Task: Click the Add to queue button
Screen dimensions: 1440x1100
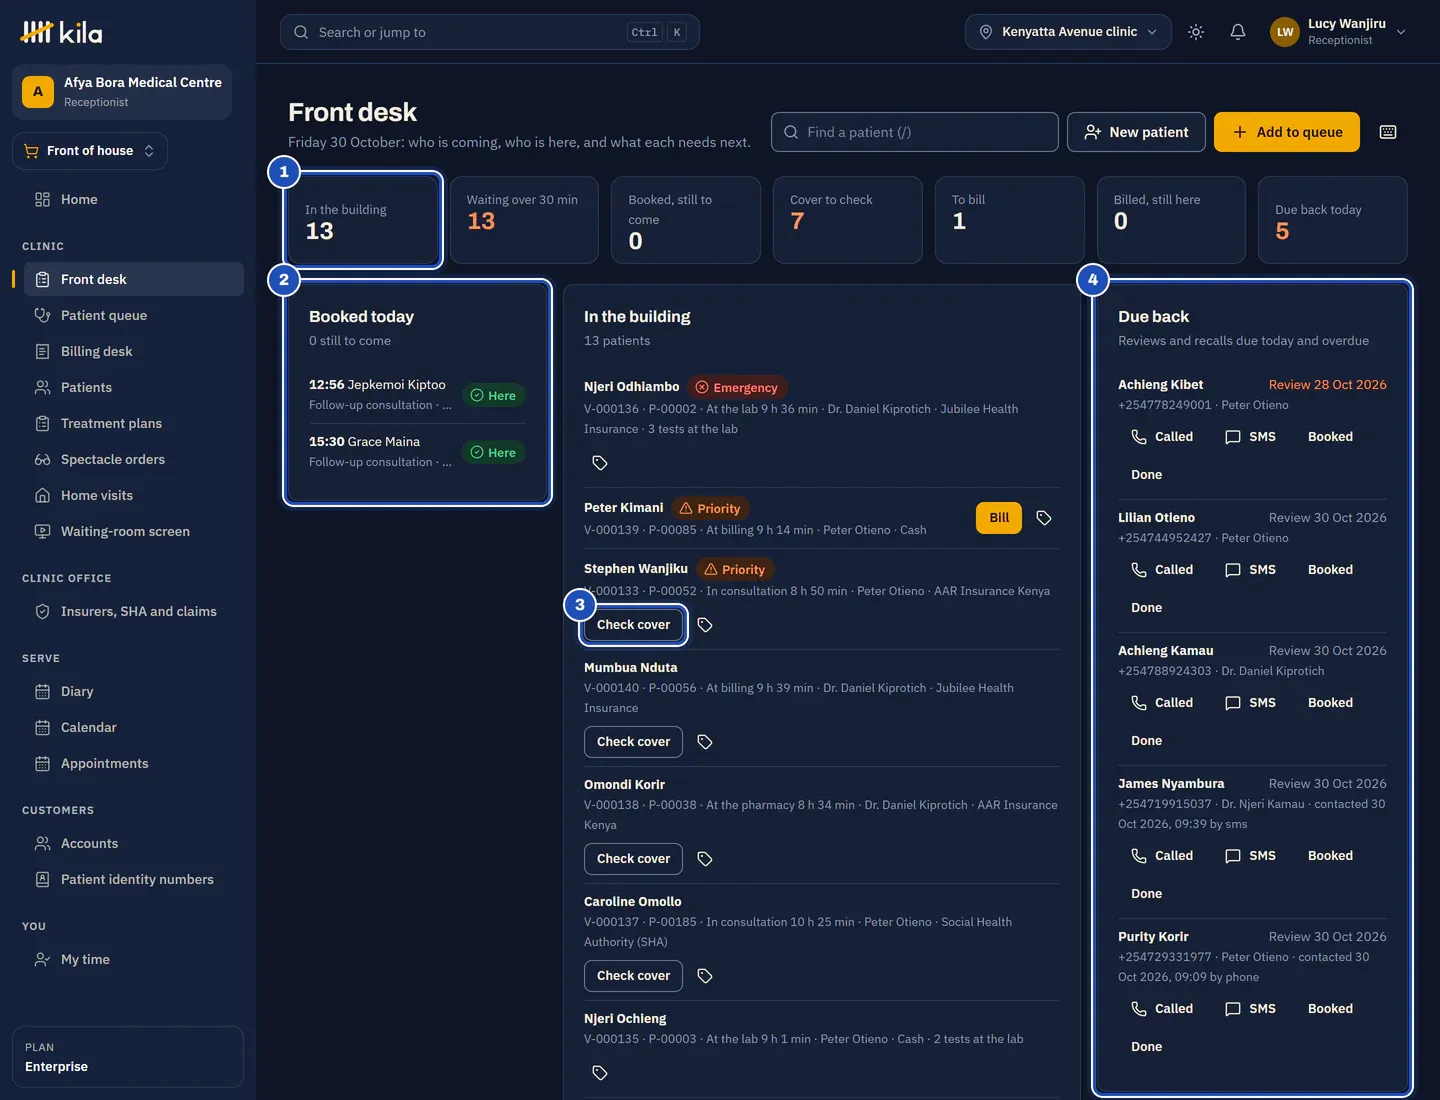Action: click(1287, 132)
